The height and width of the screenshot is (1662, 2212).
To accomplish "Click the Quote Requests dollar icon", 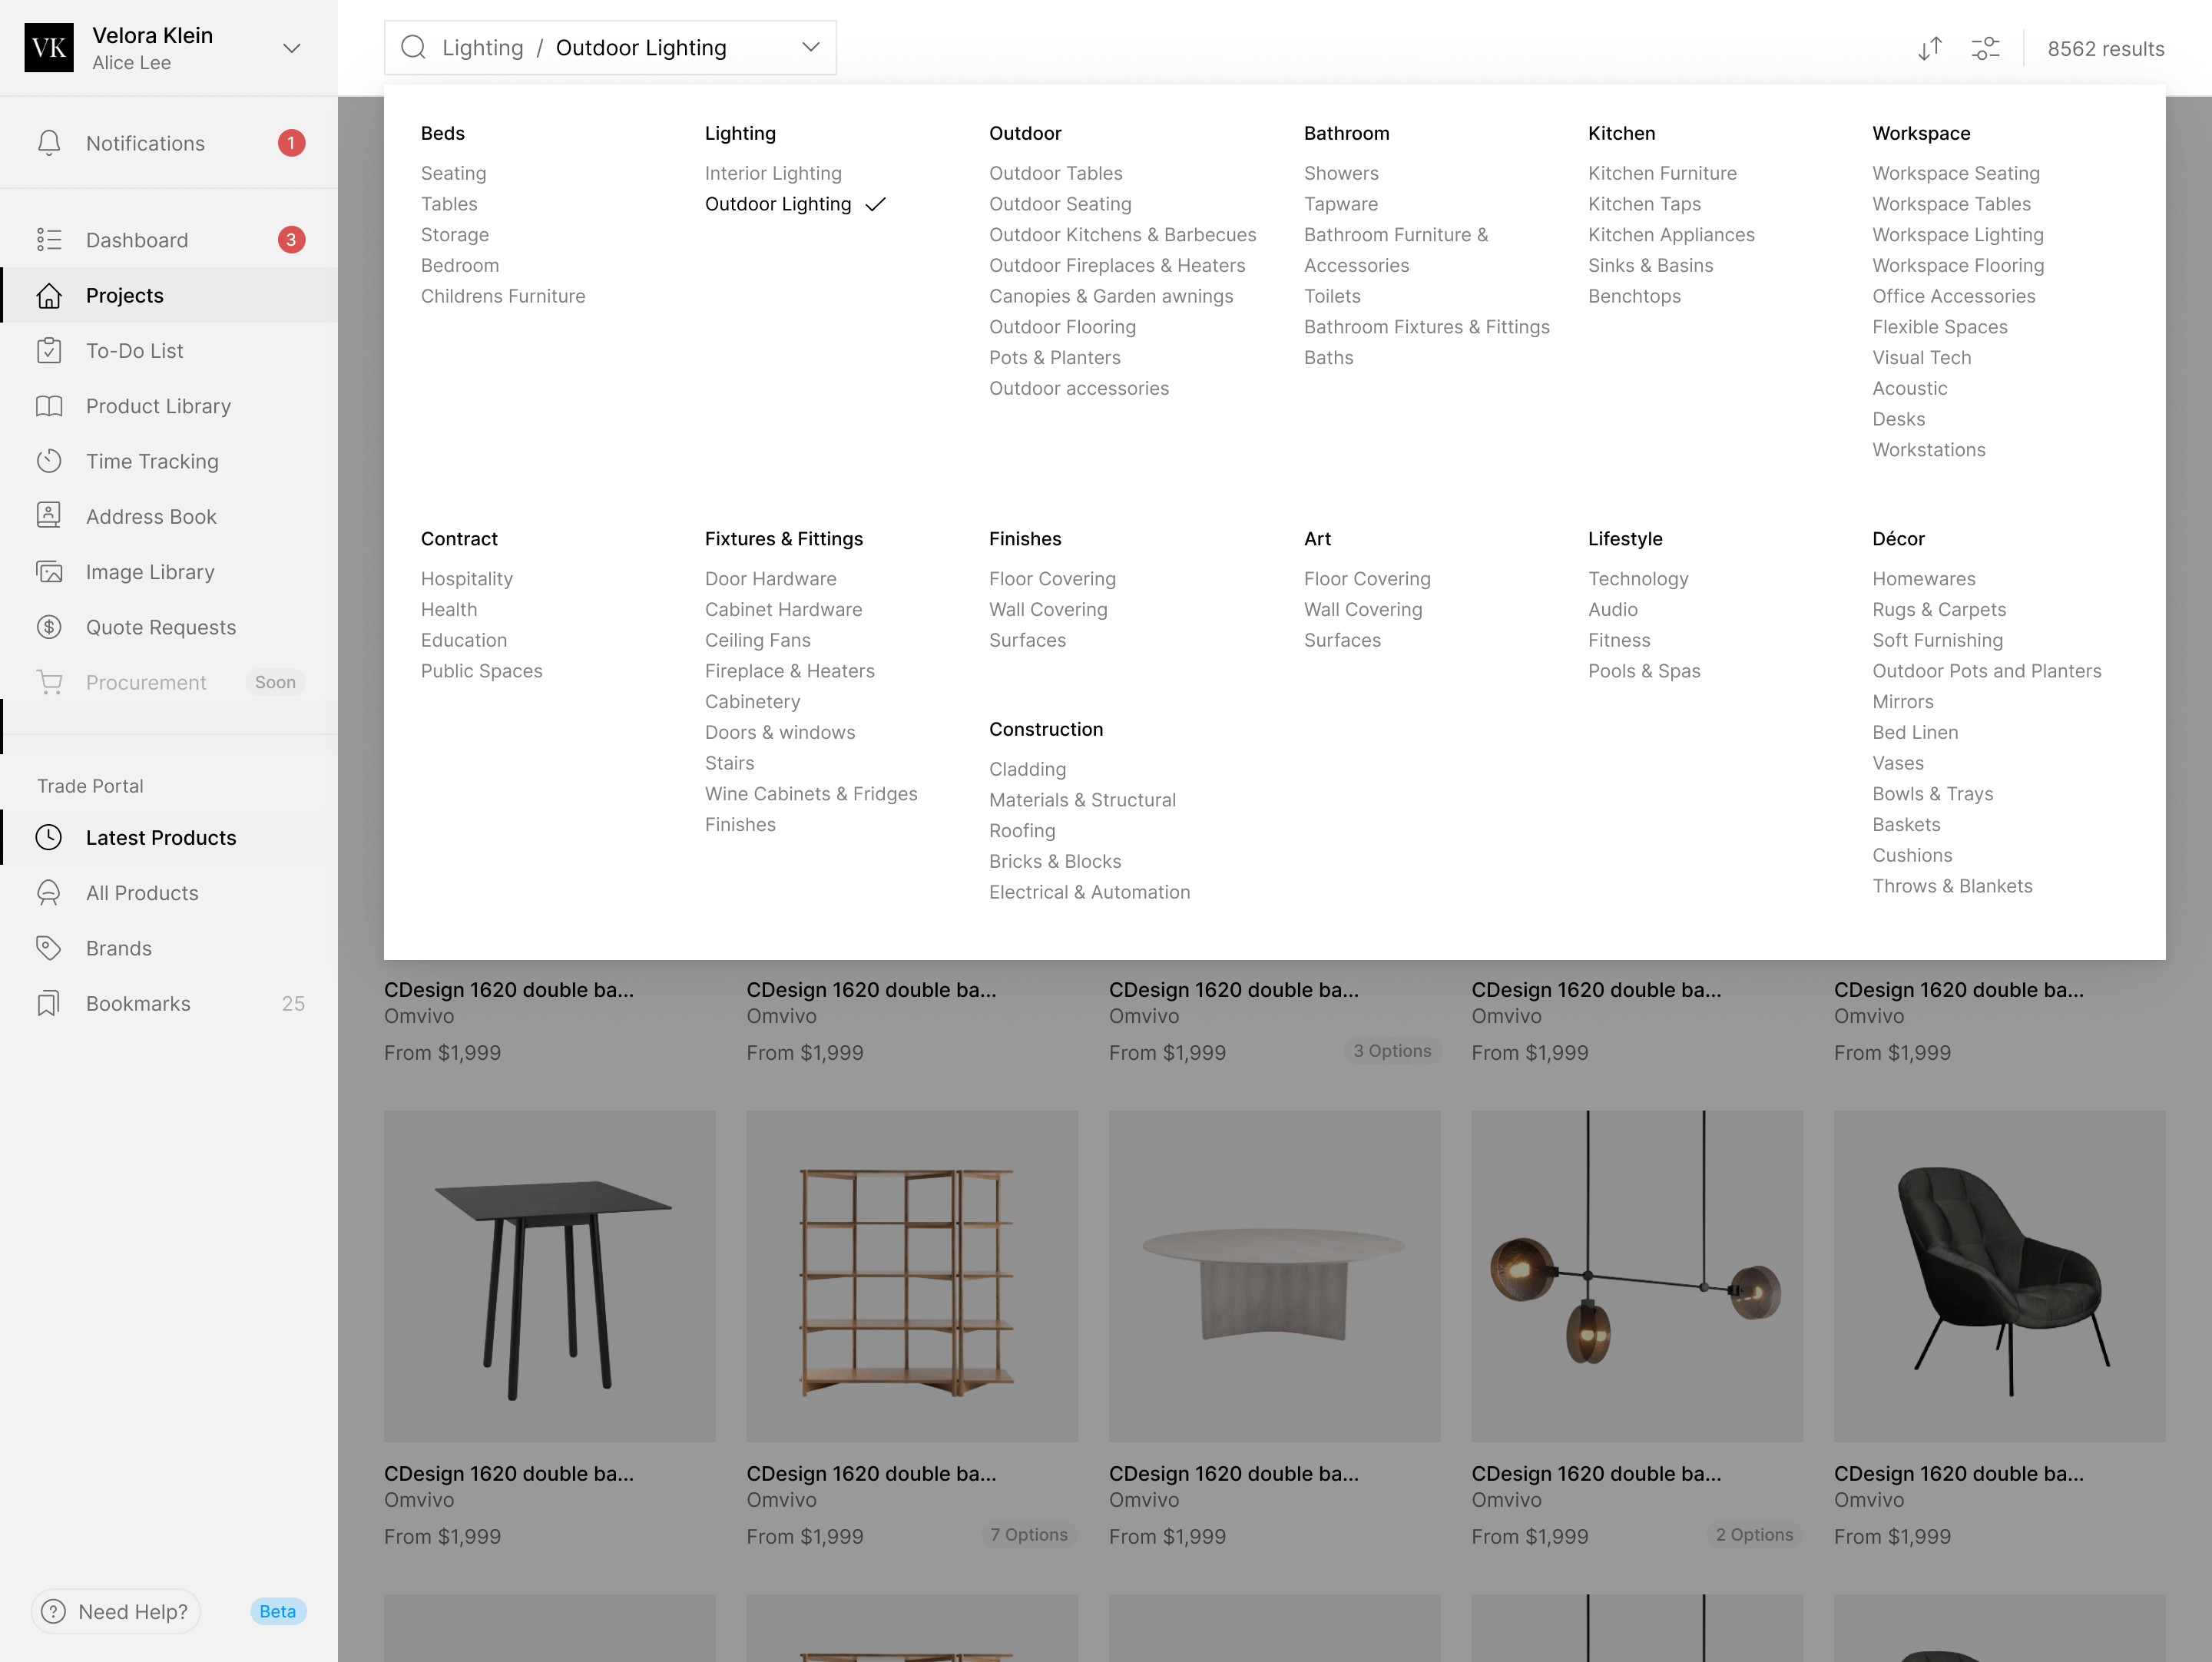I will coord(49,627).
